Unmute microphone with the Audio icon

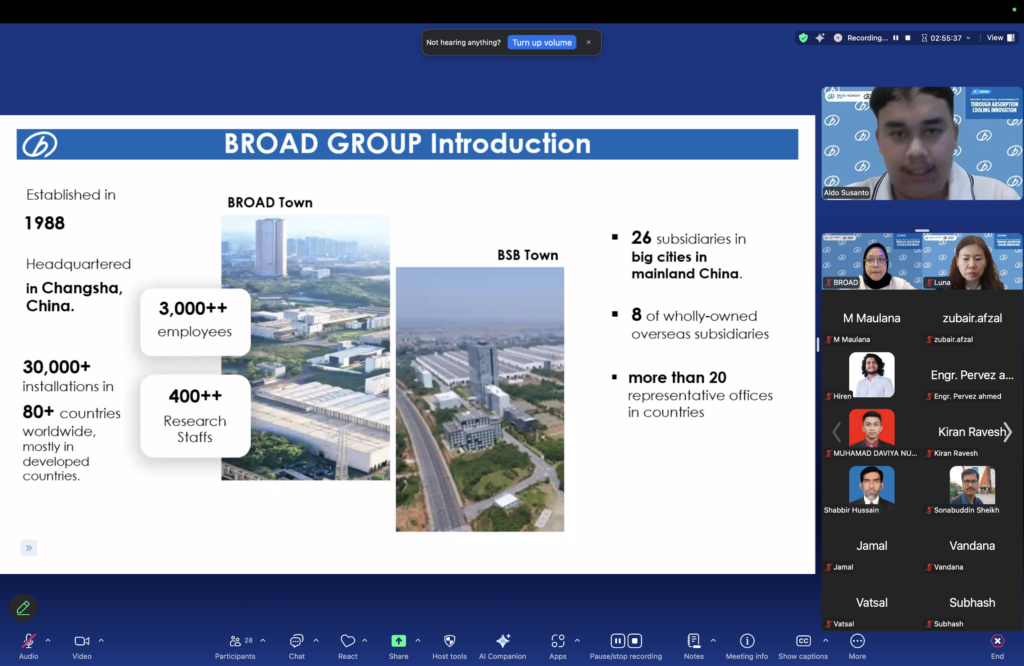coord(28,642)
